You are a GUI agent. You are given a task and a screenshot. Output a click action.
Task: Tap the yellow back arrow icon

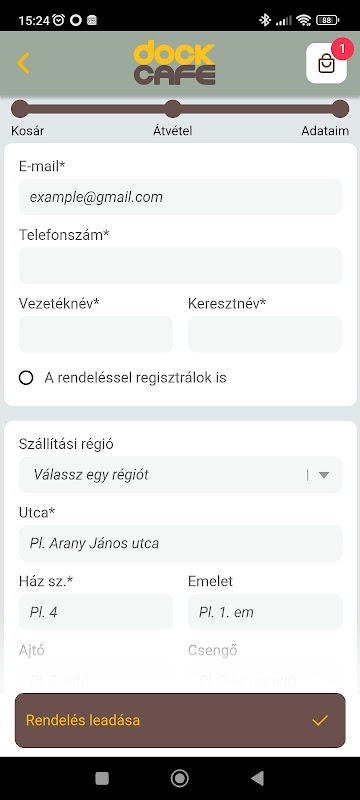[x=23, y=63]
